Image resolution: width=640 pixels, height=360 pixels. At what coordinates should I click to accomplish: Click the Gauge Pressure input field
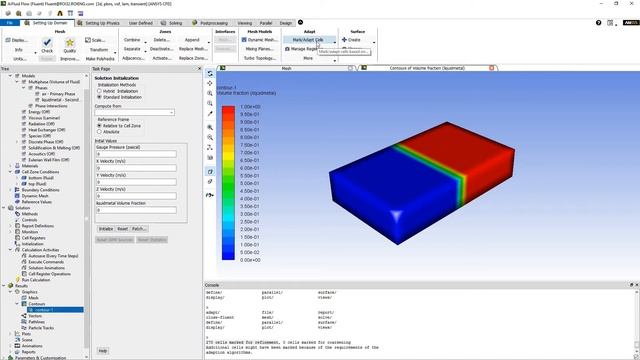tap(136, 154)
